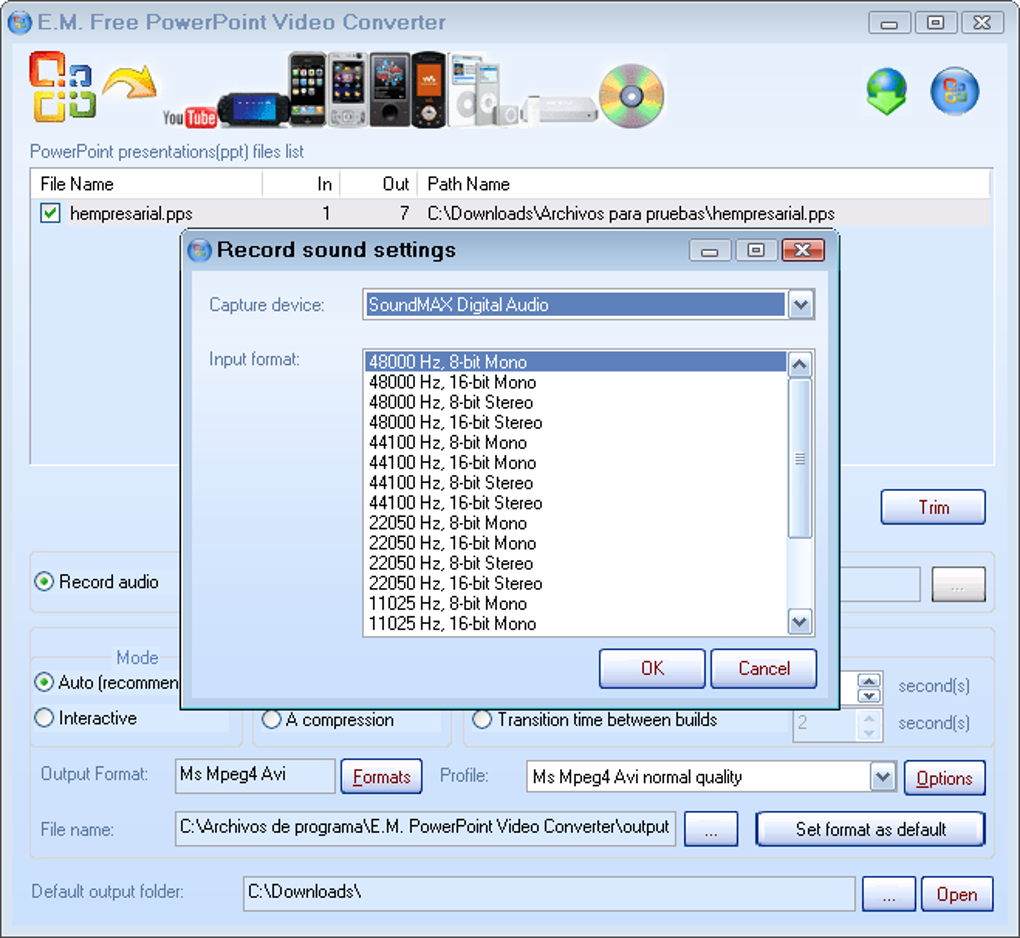
Task: Click the Input format scrollbar thumb
Action: [799, 459]
